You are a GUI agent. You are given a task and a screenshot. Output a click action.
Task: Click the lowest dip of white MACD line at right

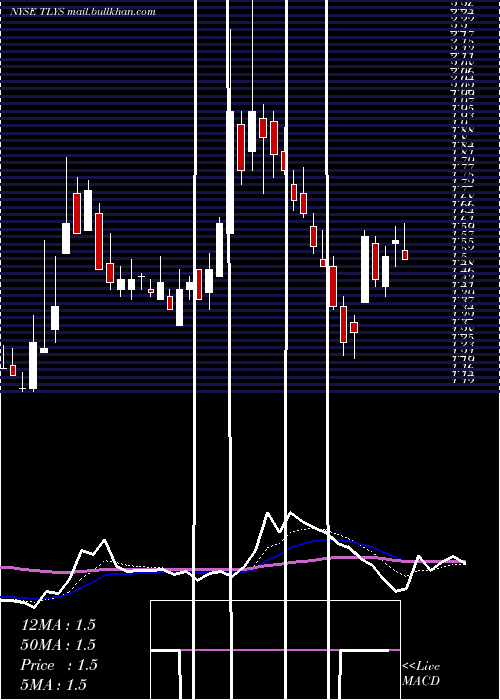[x=396, y=592]
